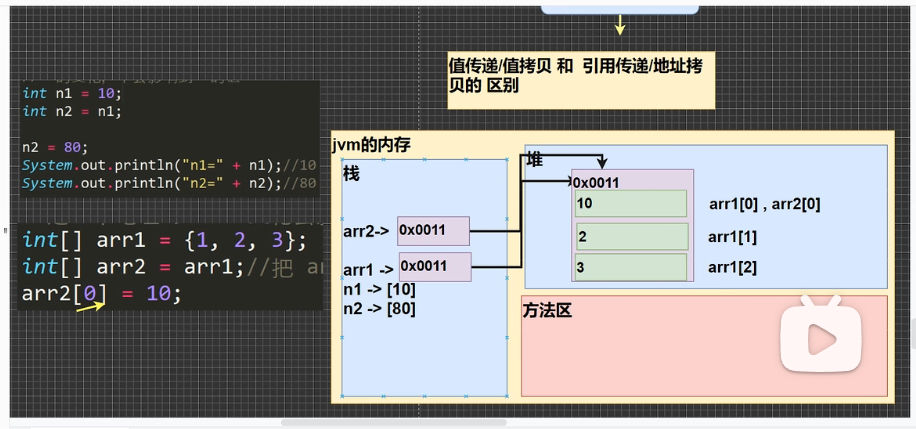
Task: Select the int n1 = 10 code image
Action: point(168,137)
